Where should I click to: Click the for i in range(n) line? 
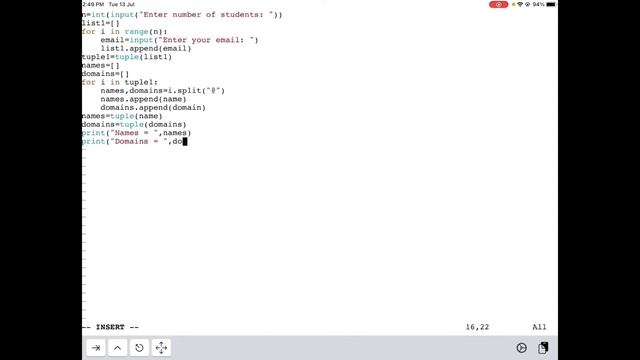[x=124, y=31]
